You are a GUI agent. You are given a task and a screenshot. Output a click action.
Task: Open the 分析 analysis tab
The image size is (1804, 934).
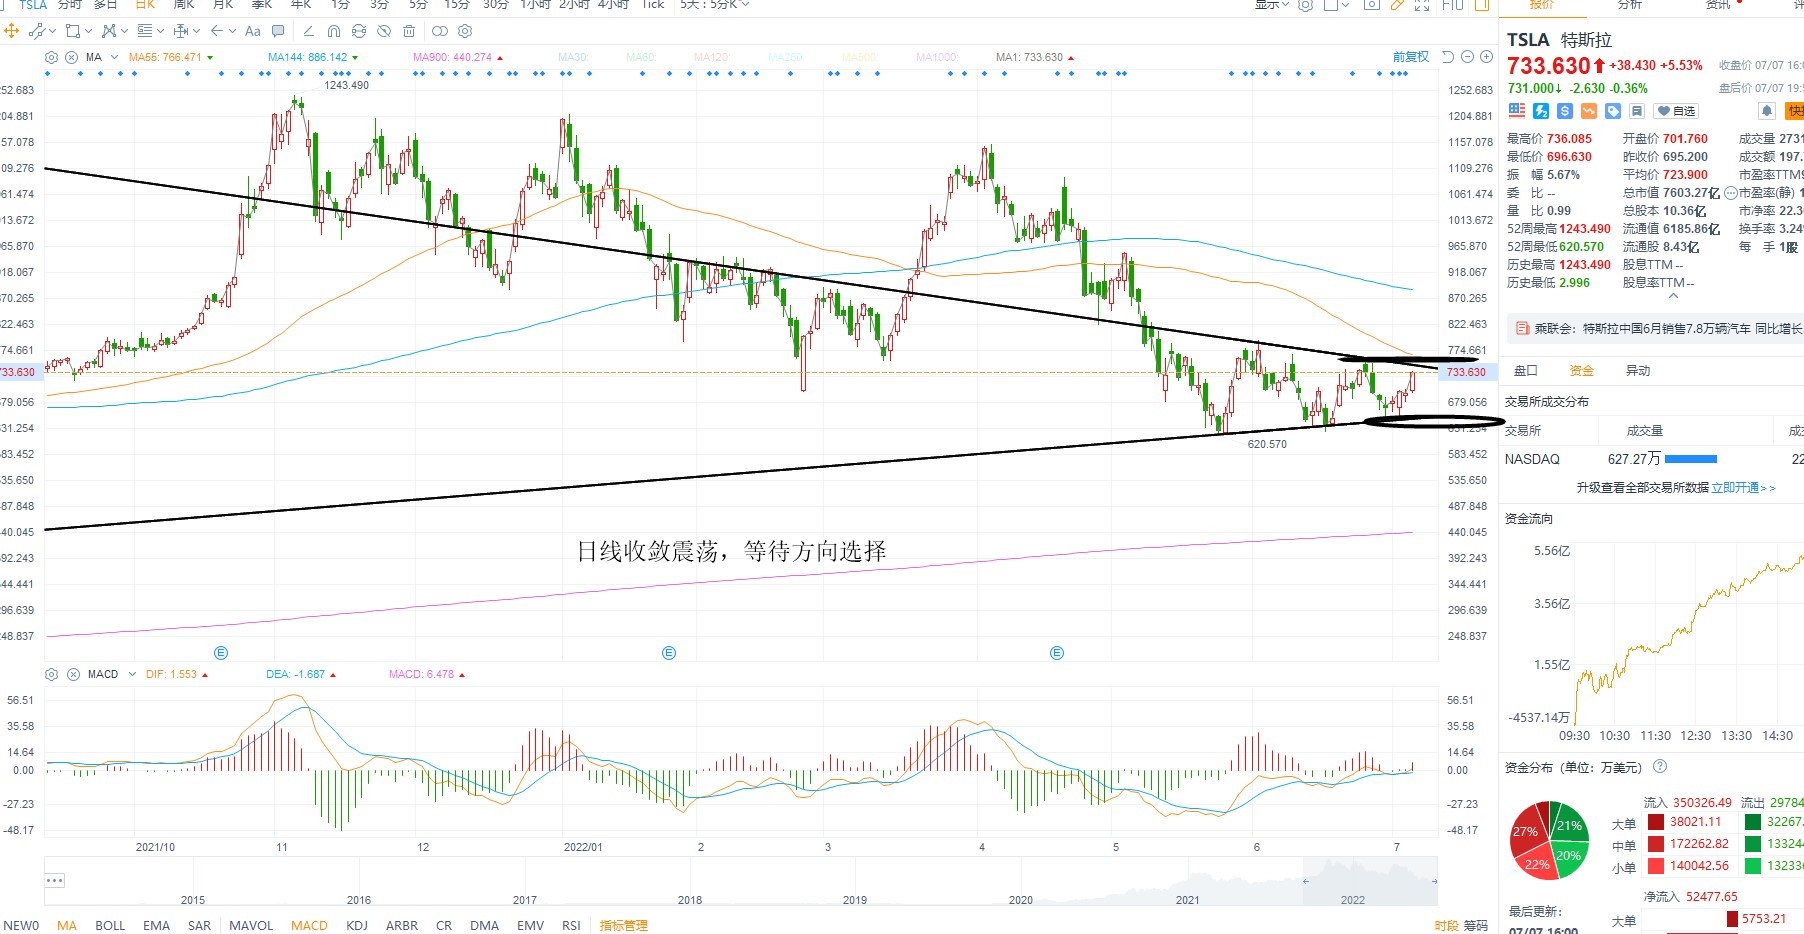(x=1630, y=5)
